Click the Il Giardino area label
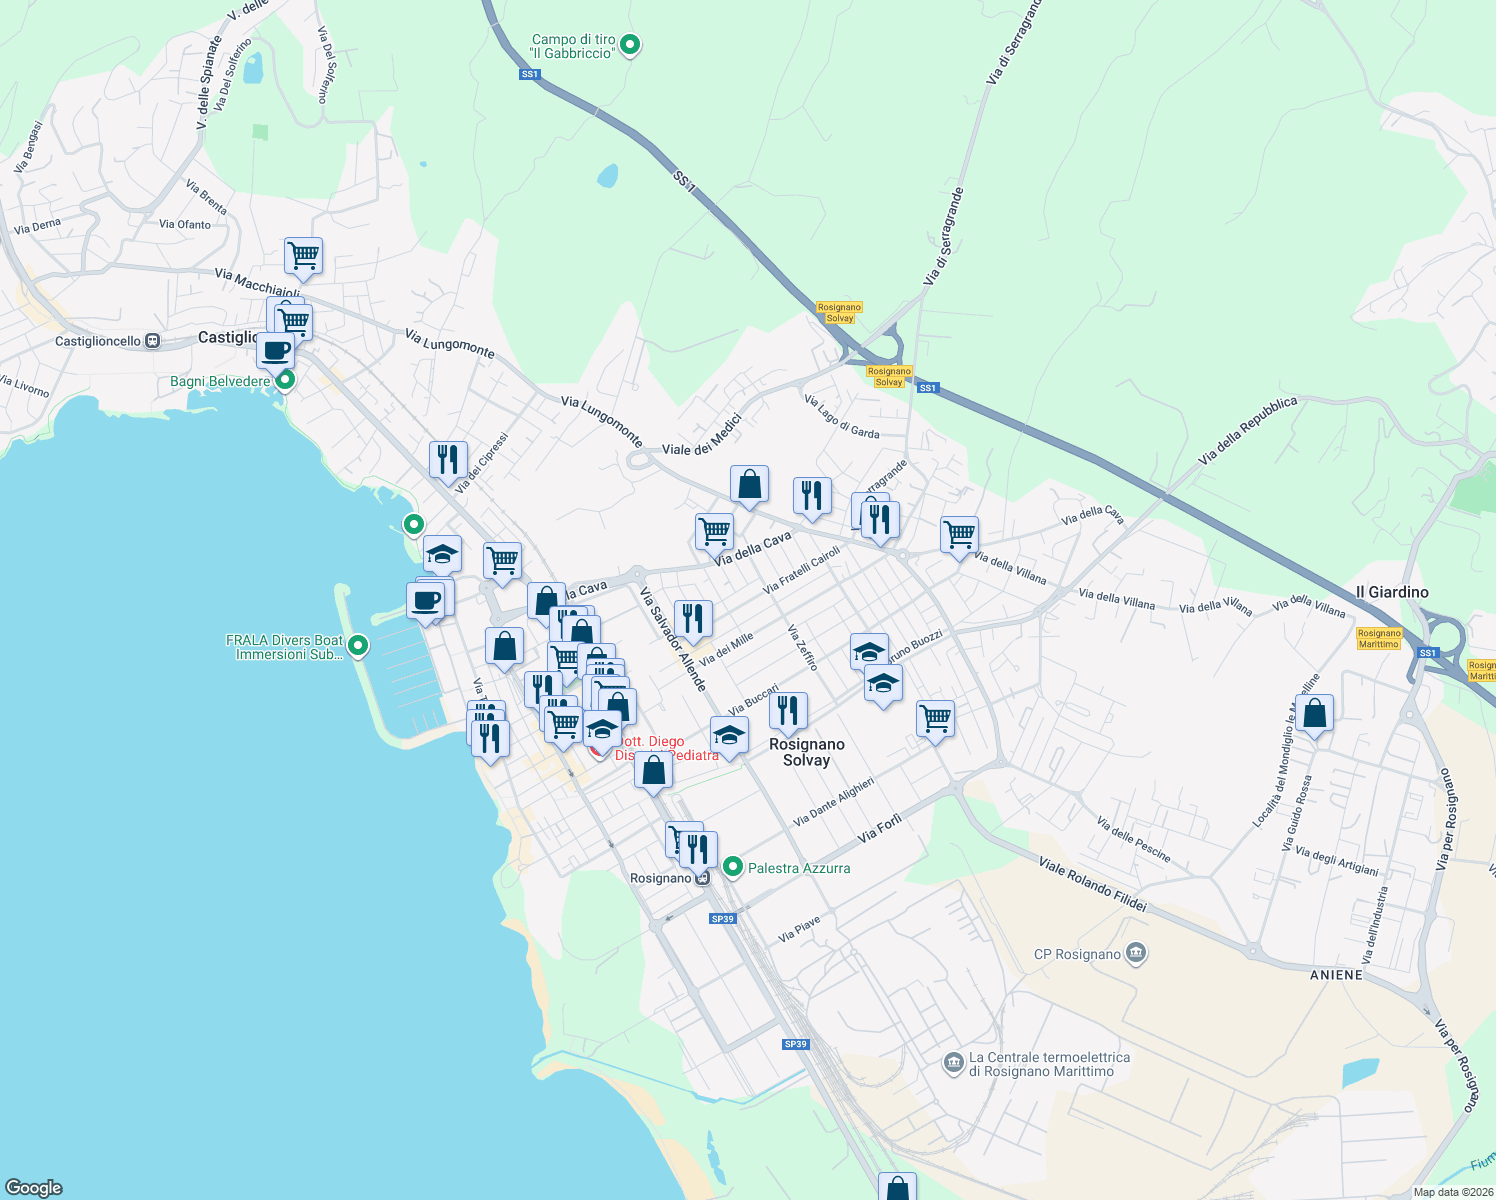Screen dimensions: 1496x1200 point(1394,592)
